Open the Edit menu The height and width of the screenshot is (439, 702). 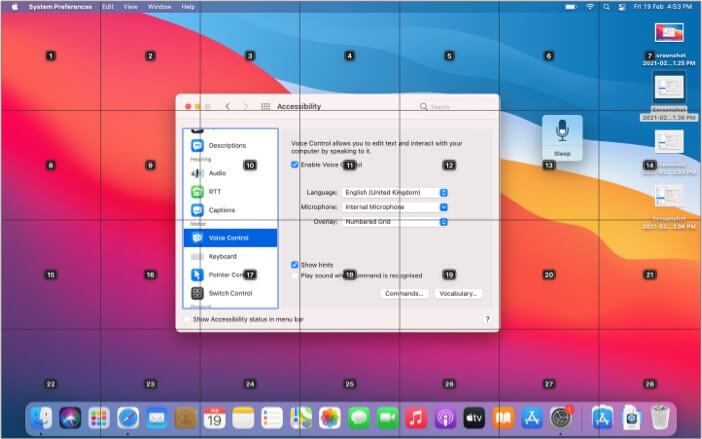pos(107,7)
